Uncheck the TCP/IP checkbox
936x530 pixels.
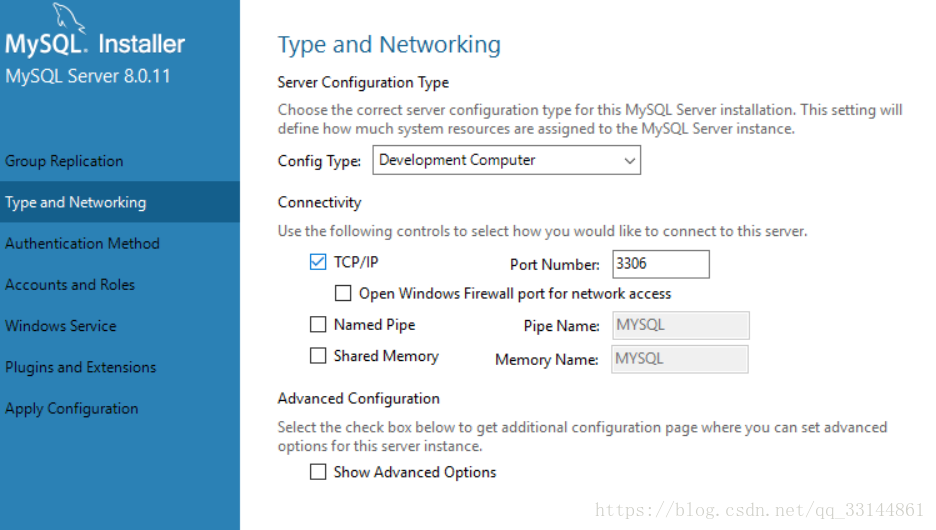(318, 262)
